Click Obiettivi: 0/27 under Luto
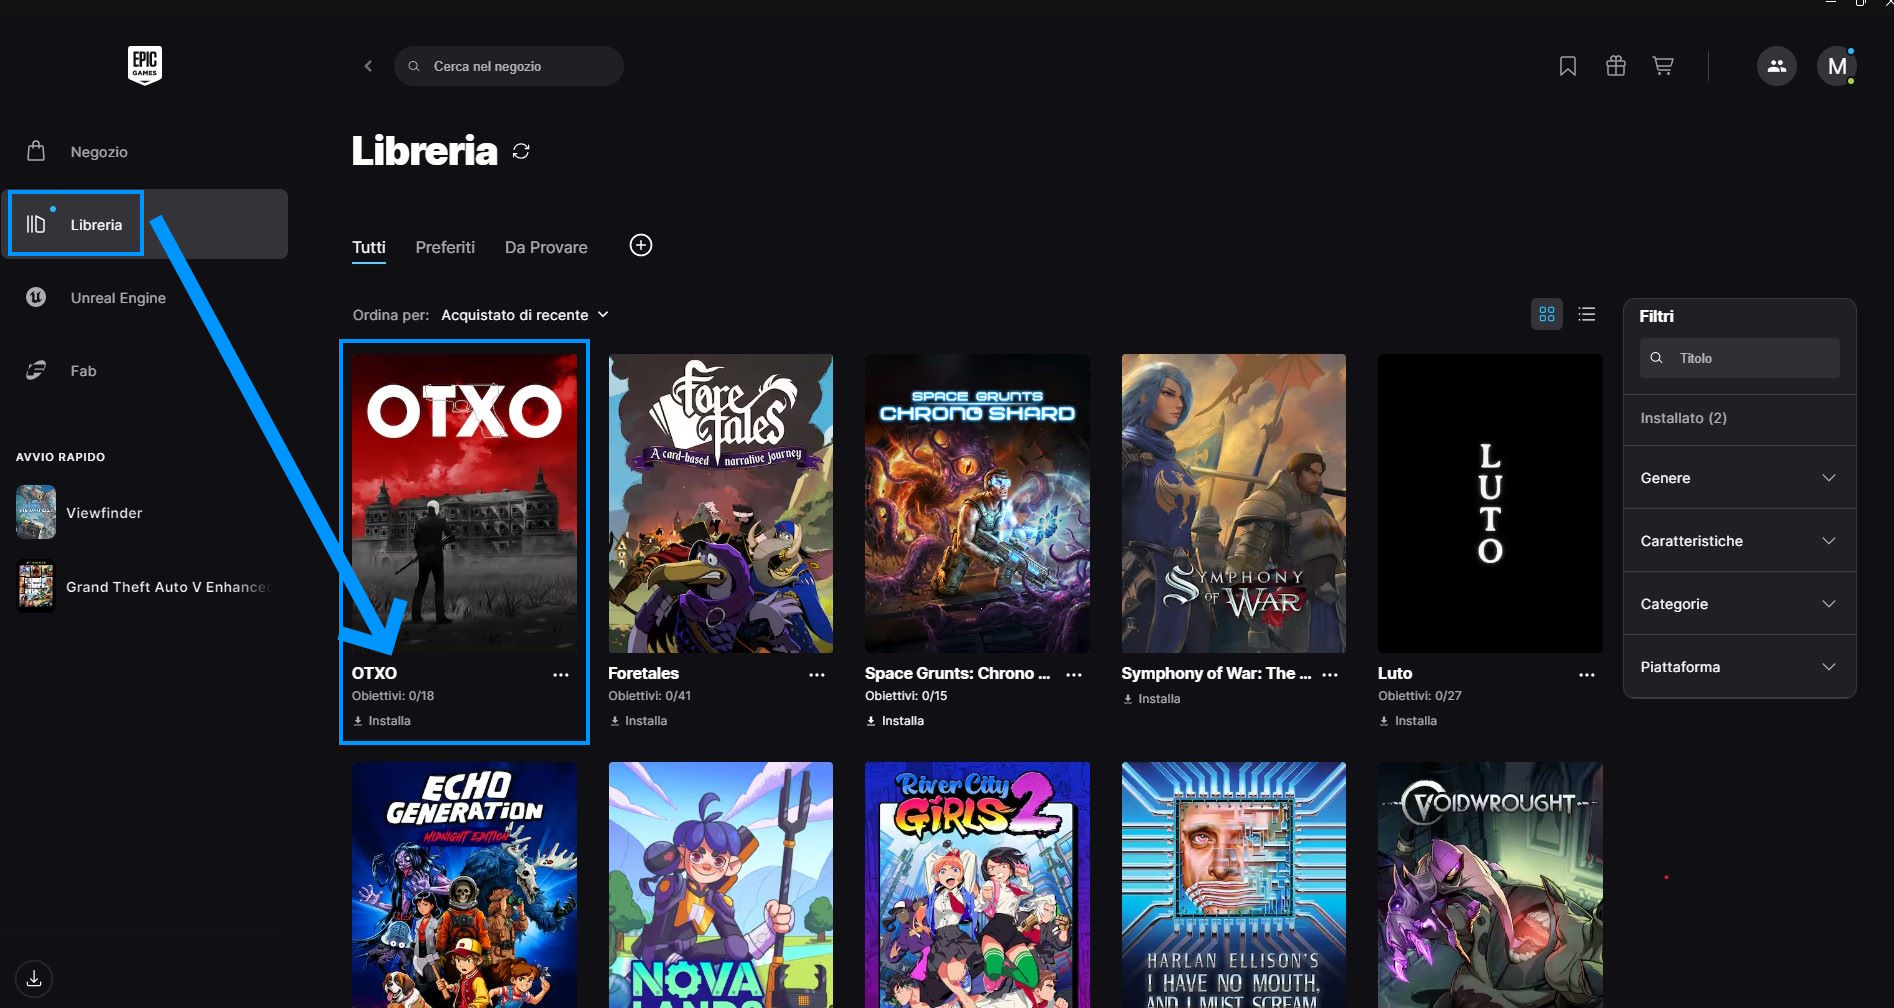1894x1008 pixels. pyautogui.click(x=1420, y=696)
